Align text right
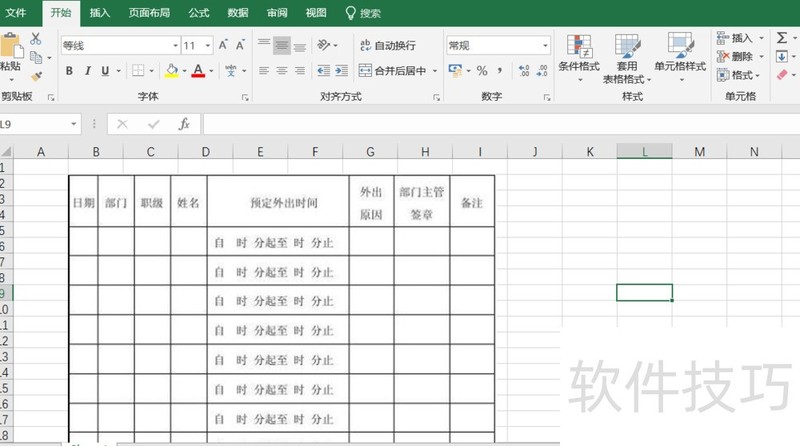 click(300, 70)
